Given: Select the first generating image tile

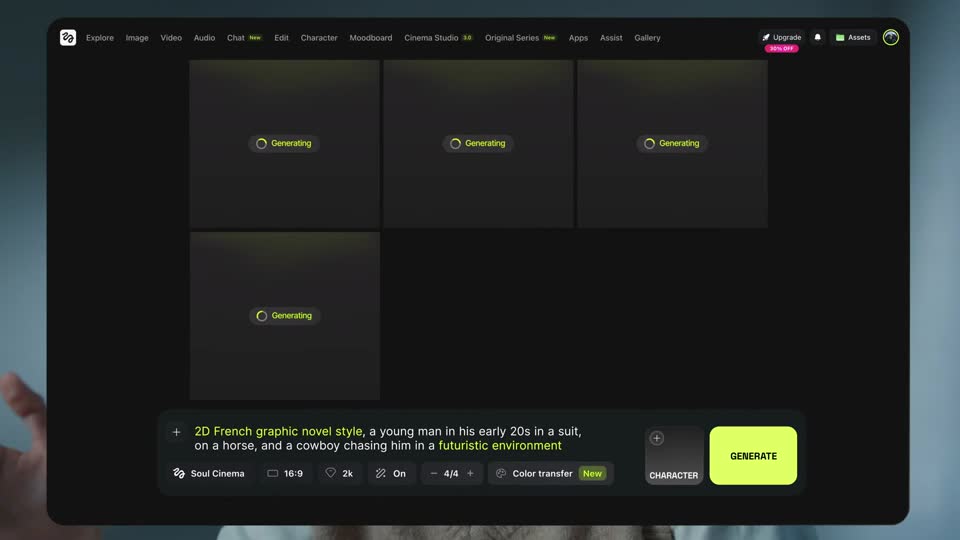Looking at the screenshot, I should 284,143.
